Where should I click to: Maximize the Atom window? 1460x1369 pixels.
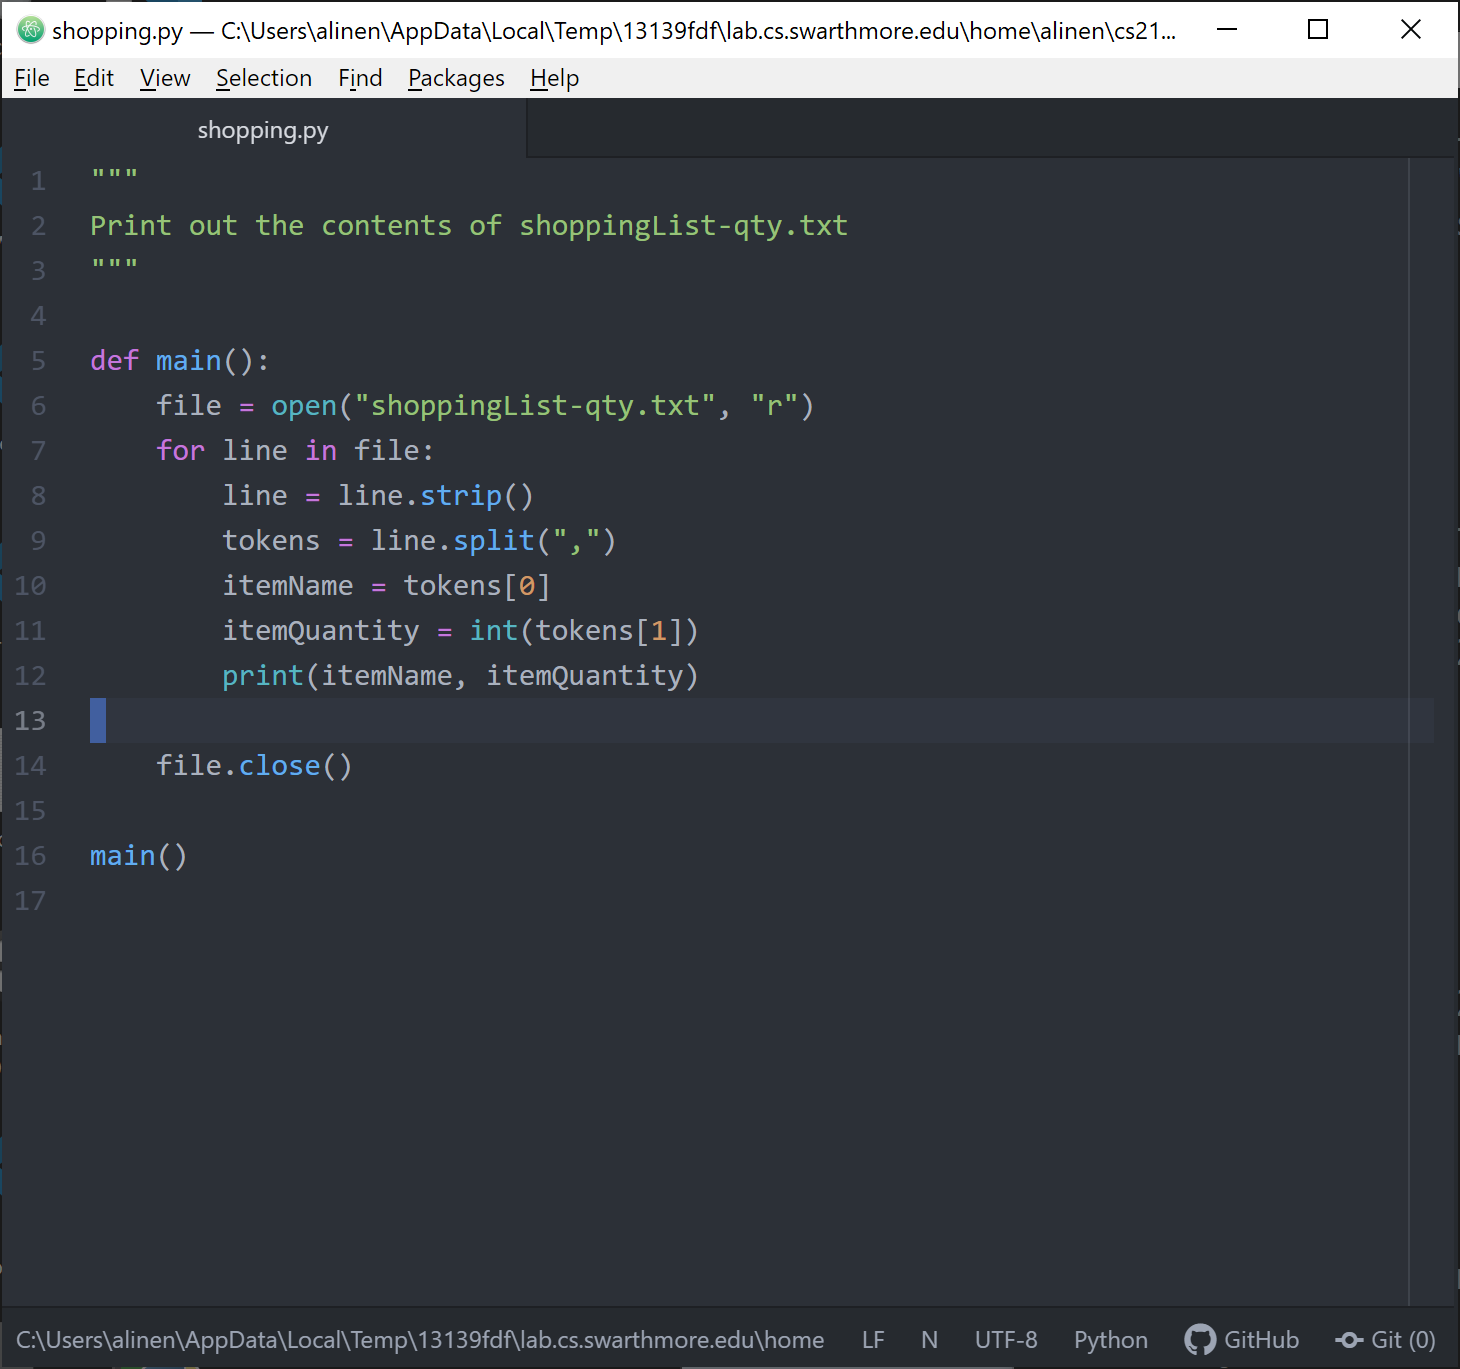pyautogui.click(x=1318, y=30)
